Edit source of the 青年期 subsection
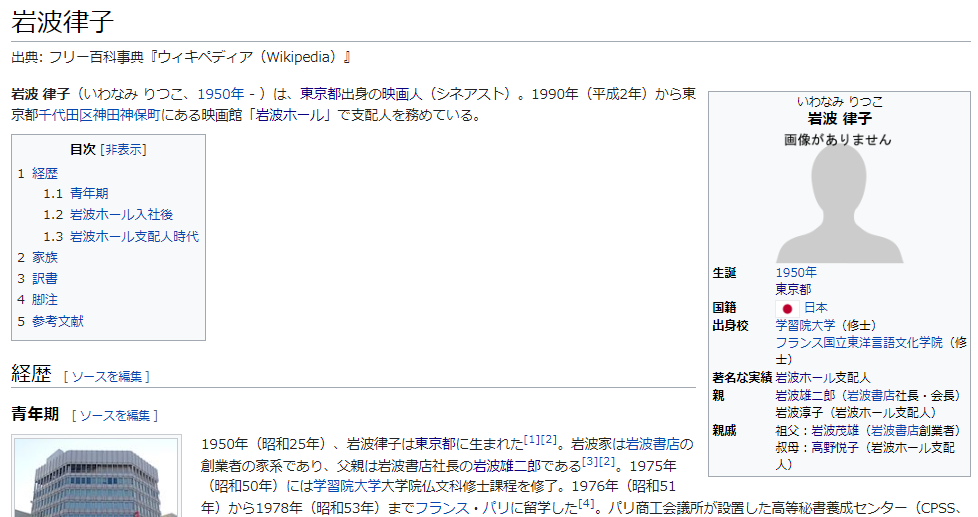 [115, 415]
